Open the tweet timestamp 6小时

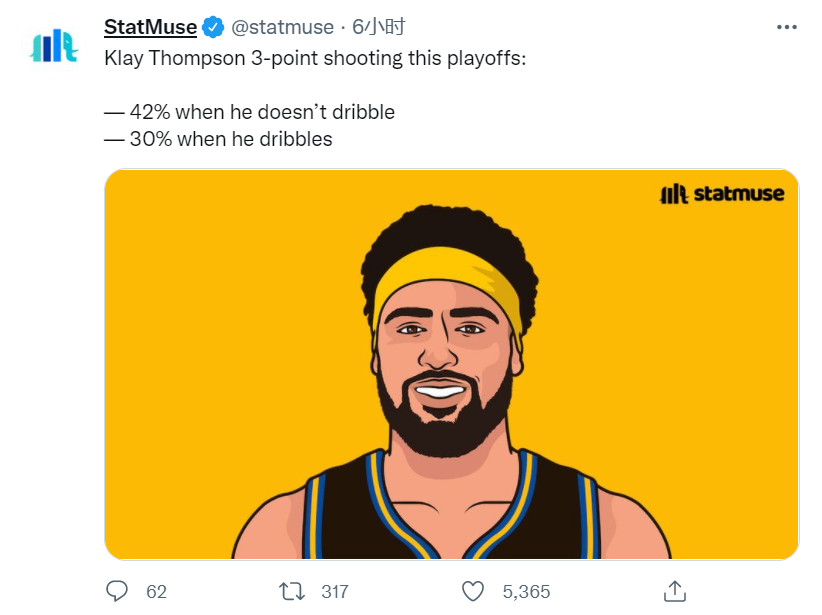click(378, 27)
